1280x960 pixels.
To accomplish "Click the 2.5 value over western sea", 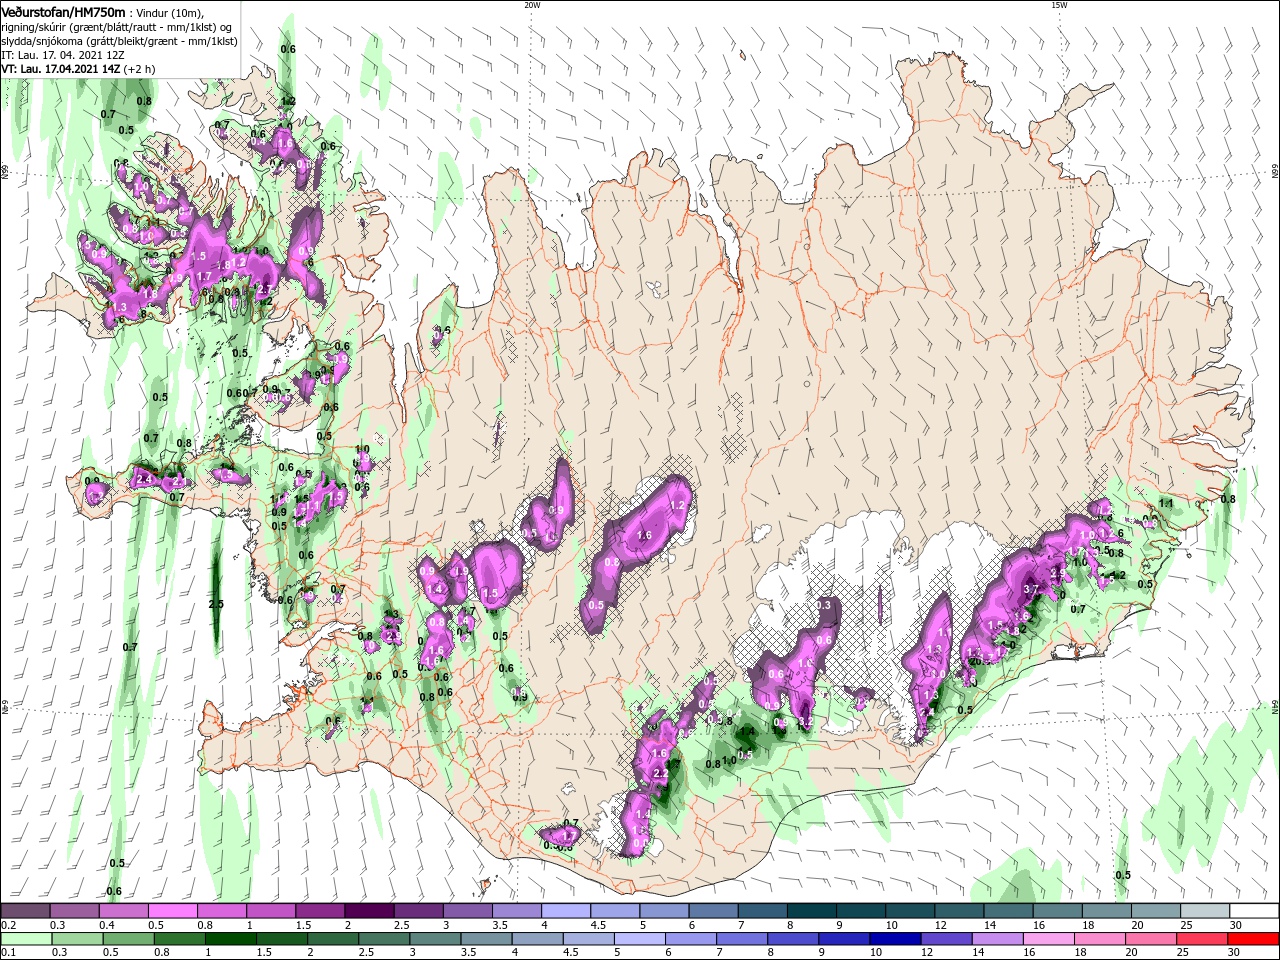I will 215,604.
